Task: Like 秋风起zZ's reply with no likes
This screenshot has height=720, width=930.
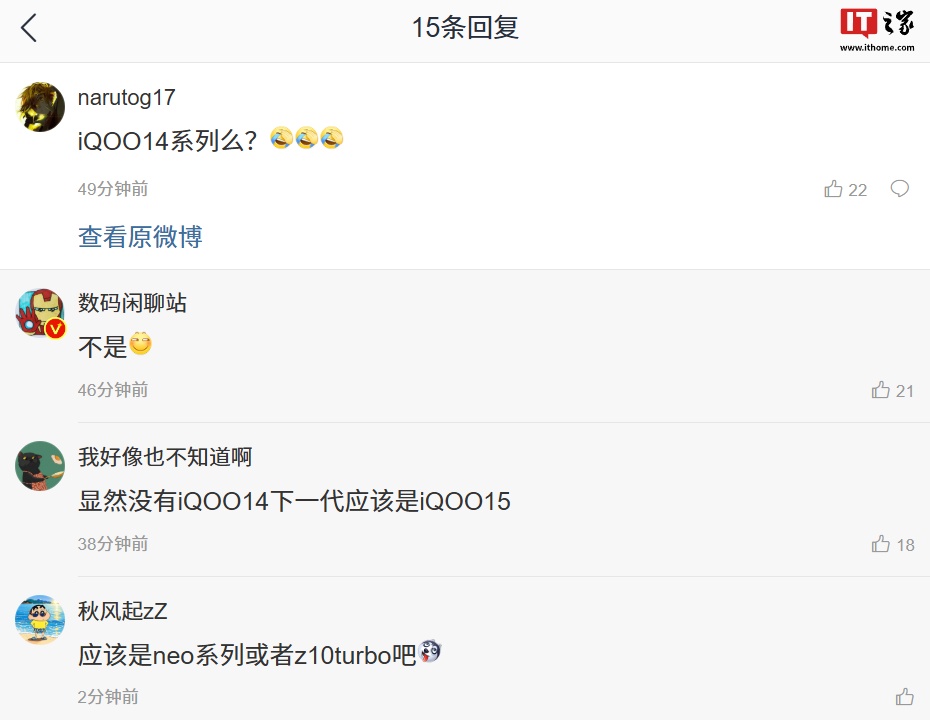Action: pyautogui.click(x=904, y=697)
